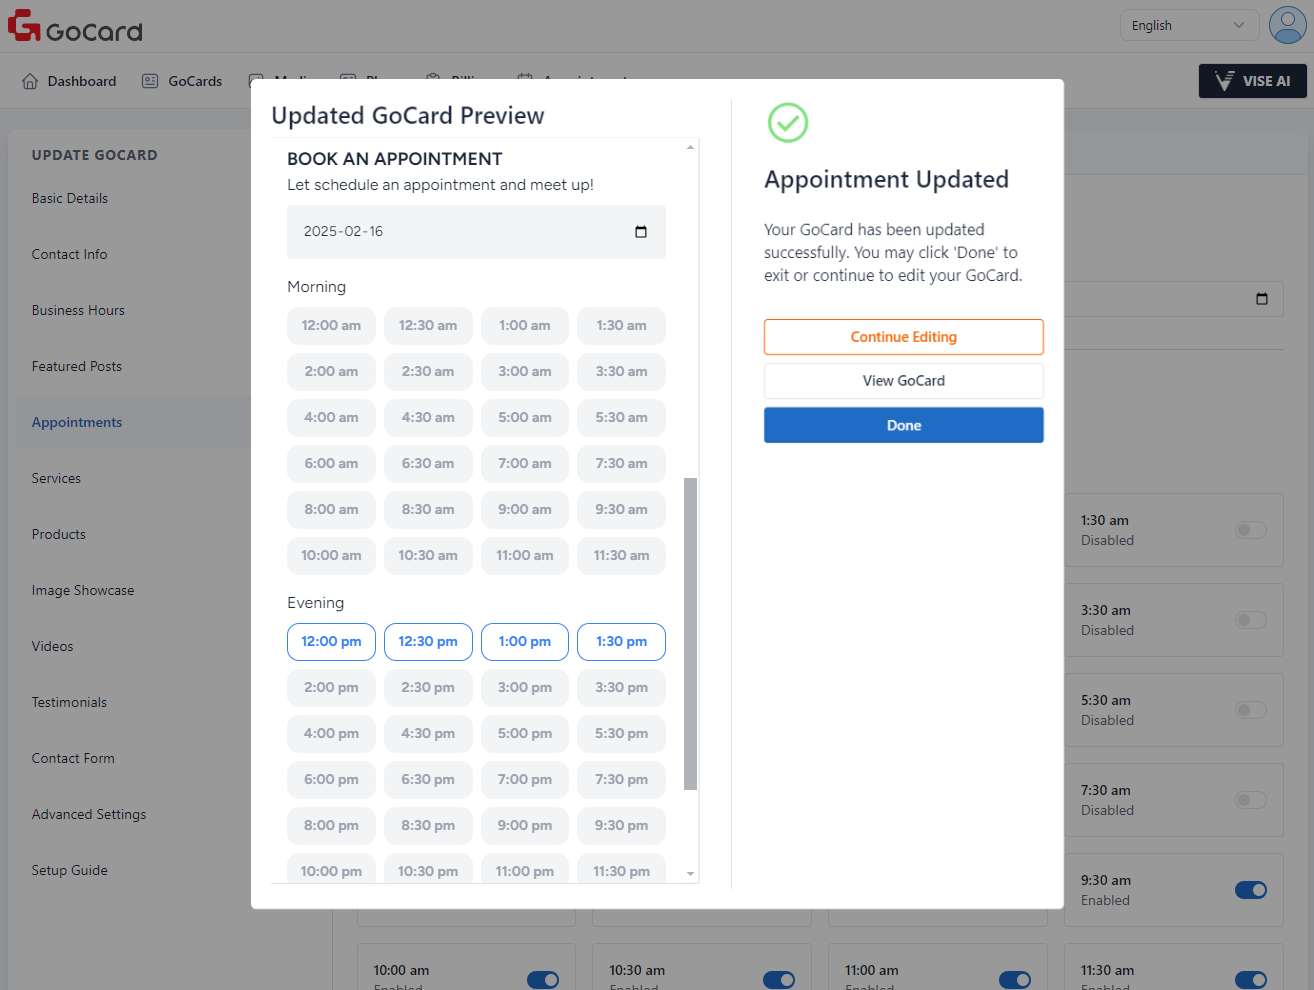Image resolution: width=1314 pixels, height=990 pixels.
Task: Go to the Services section
Action: click(x=56, y=478)
